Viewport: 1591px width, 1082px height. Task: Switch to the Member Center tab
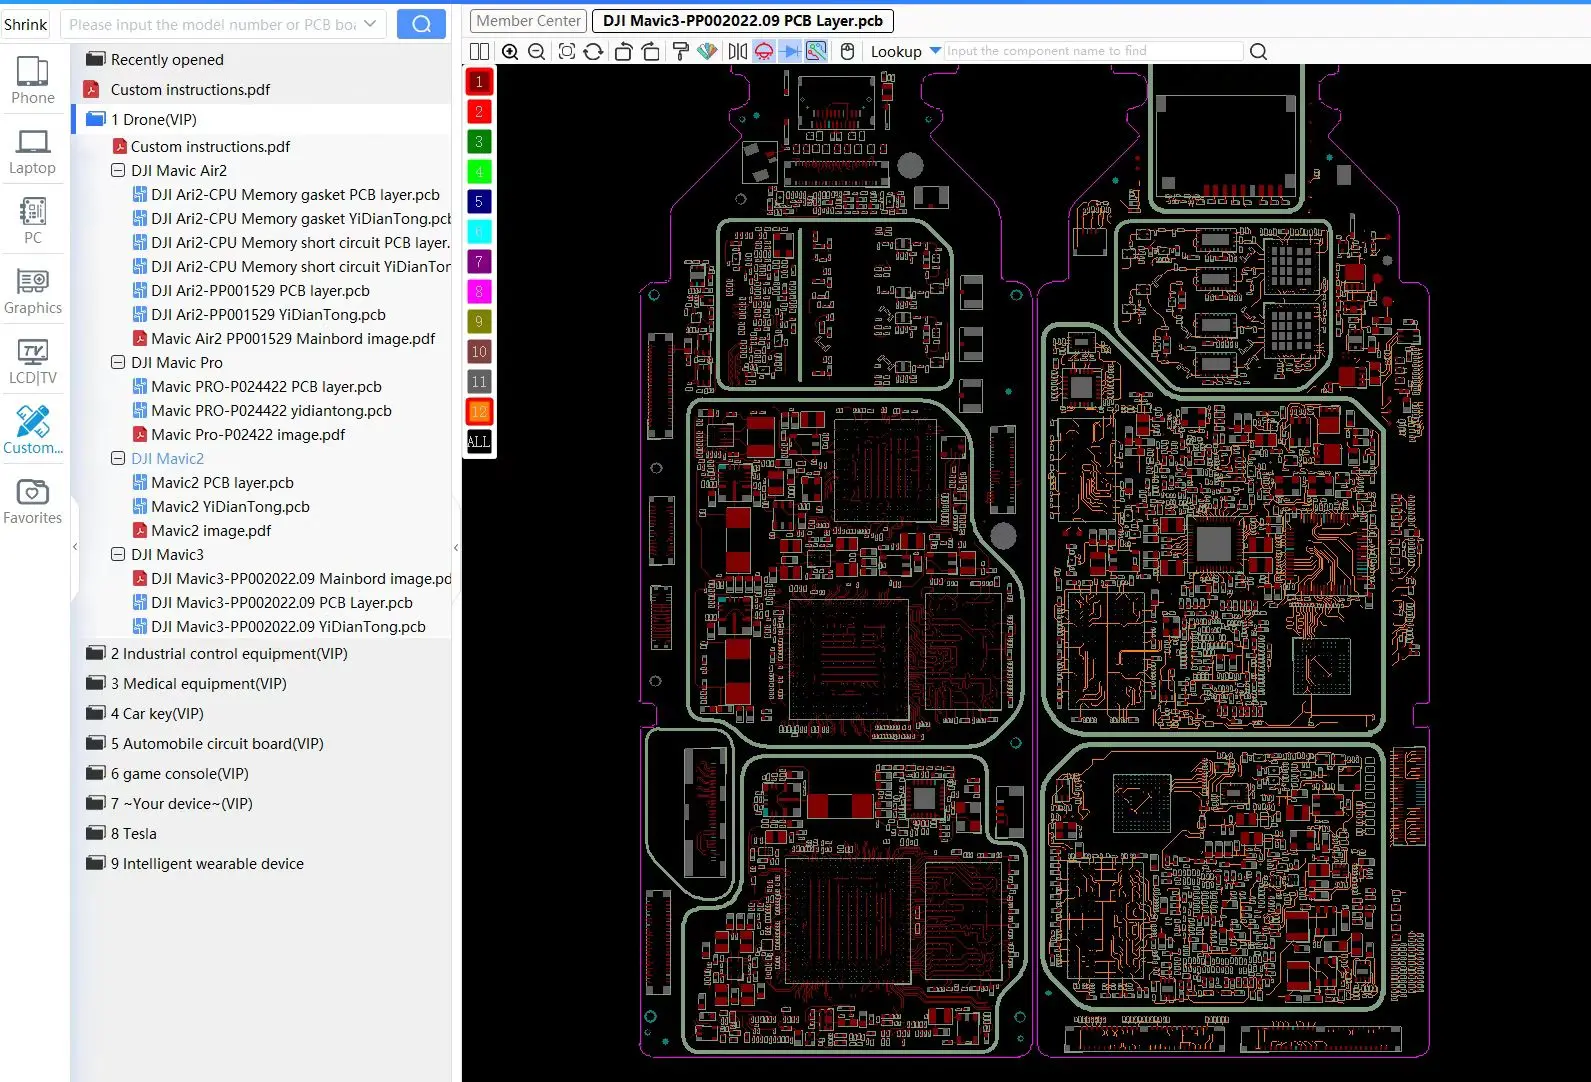click(x=529, y=21)
